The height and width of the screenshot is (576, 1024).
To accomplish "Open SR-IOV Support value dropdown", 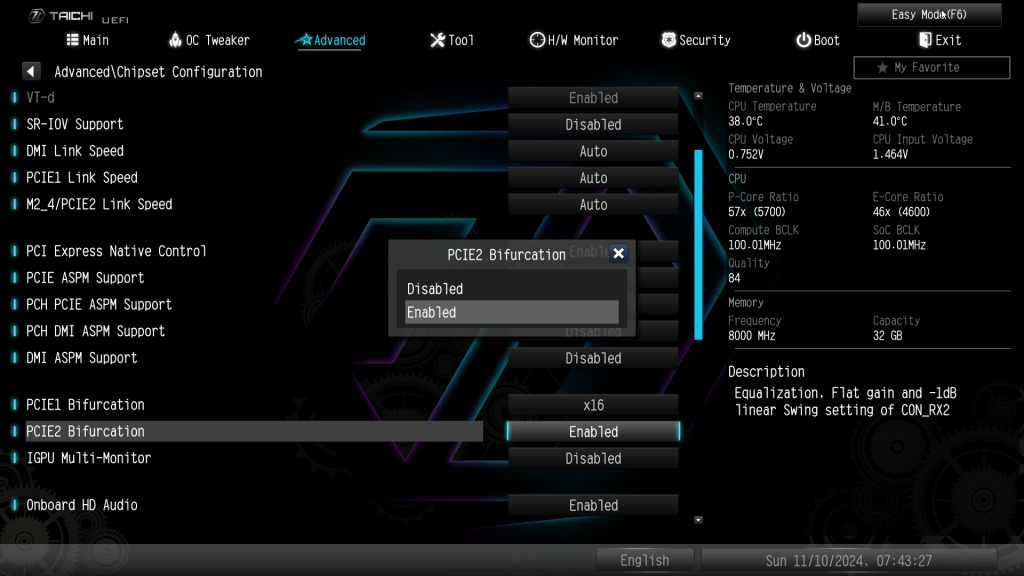I will click(x=593, y=125).
